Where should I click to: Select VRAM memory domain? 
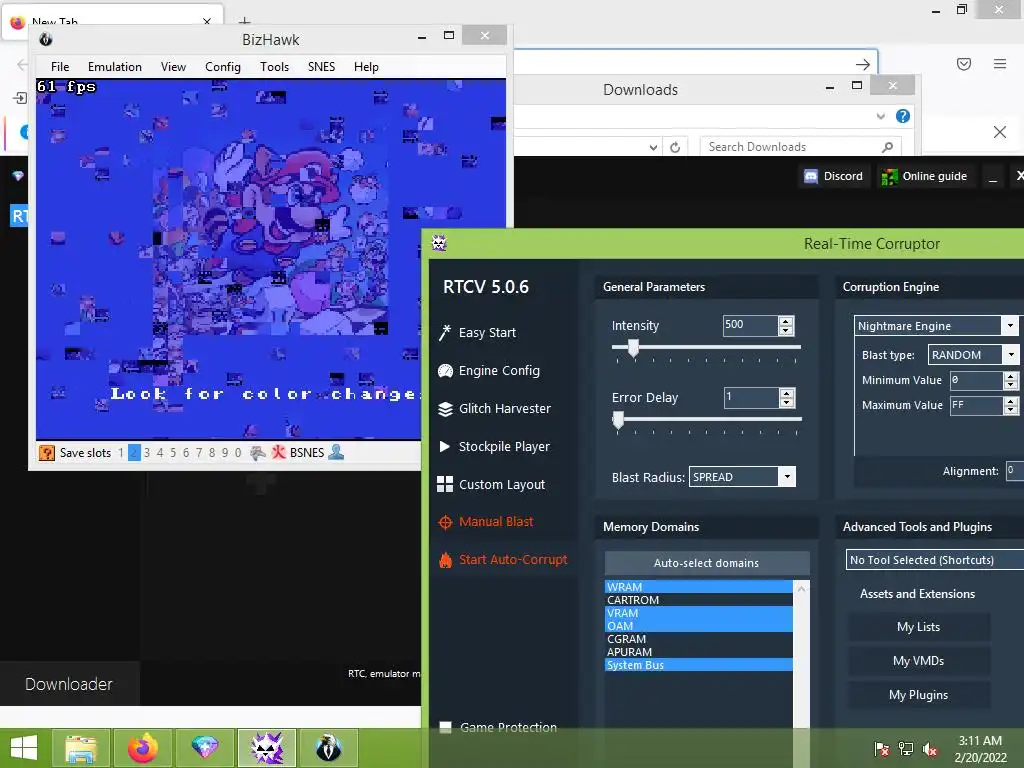[699, 613]
